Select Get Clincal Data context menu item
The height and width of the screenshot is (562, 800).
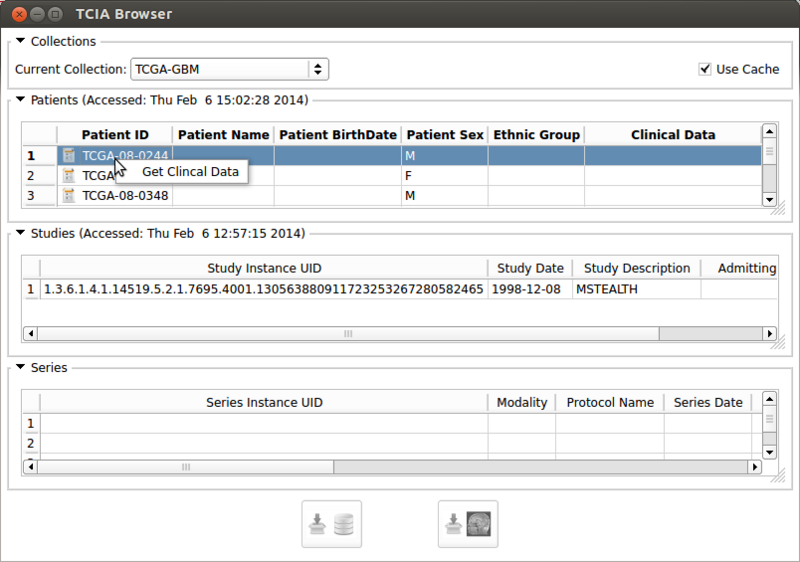click(x=190, y=171)
